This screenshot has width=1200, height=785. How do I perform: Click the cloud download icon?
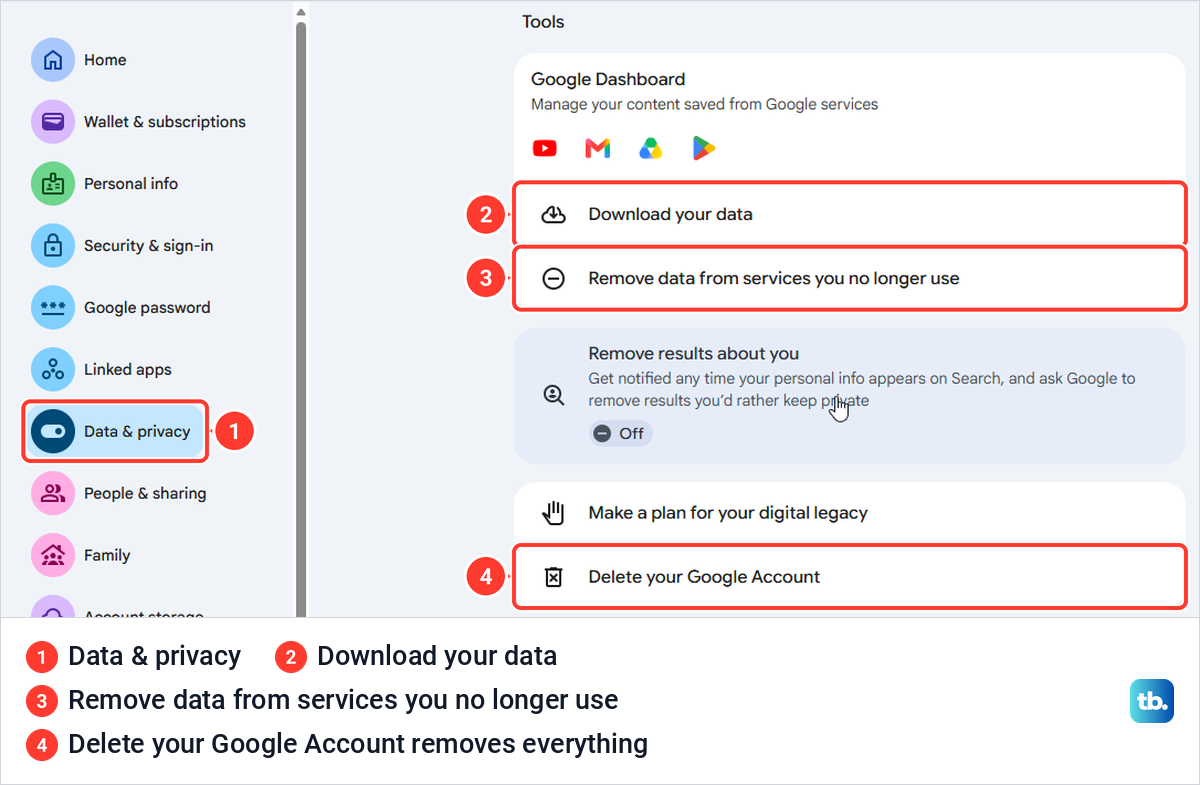553,214
